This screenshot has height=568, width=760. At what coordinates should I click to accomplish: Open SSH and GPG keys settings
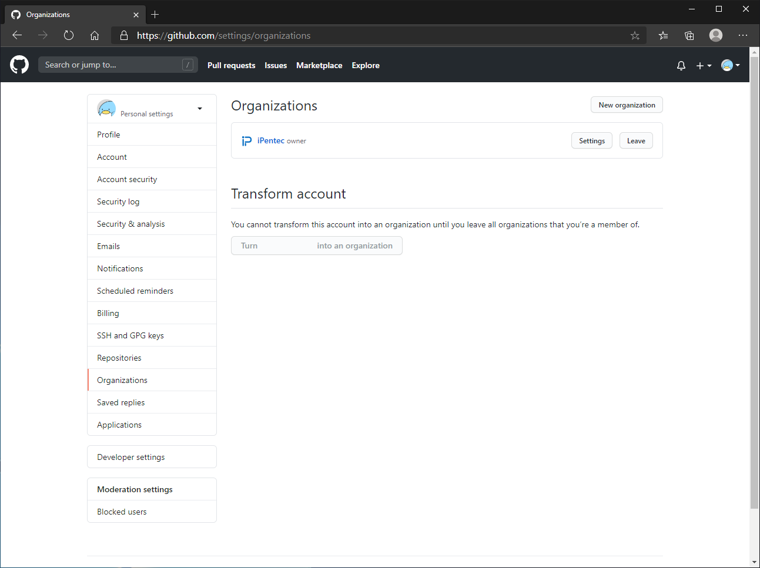coord(152,335)
